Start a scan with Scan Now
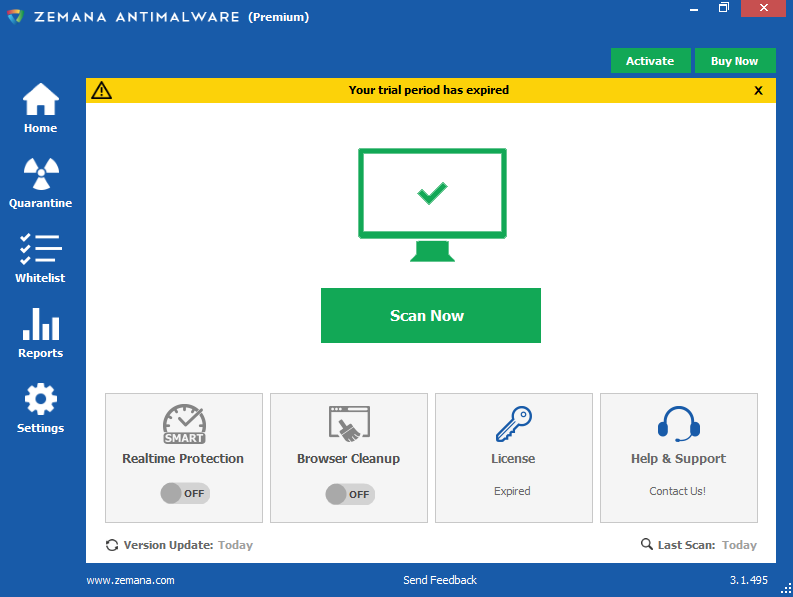 (431, 316)
